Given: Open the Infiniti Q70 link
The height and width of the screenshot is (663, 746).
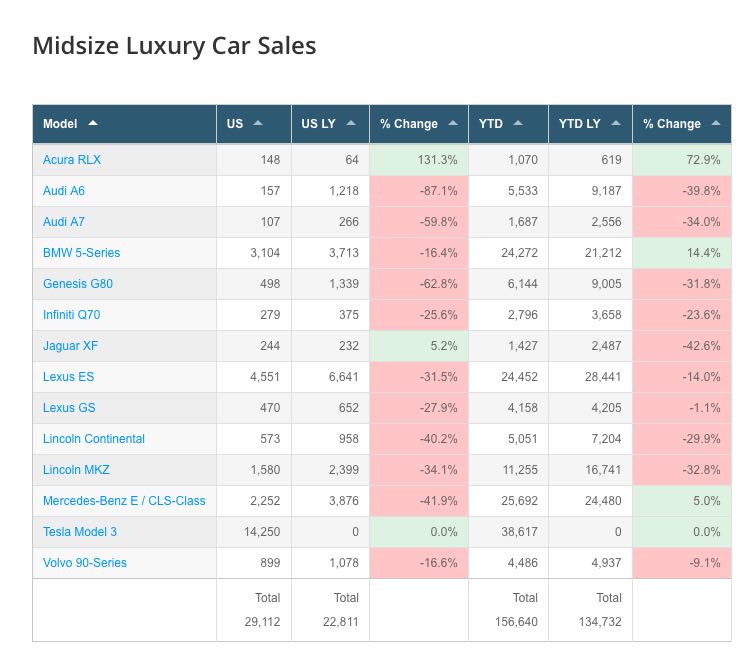Looking at the screenshot, I should (x=71, y=314).
